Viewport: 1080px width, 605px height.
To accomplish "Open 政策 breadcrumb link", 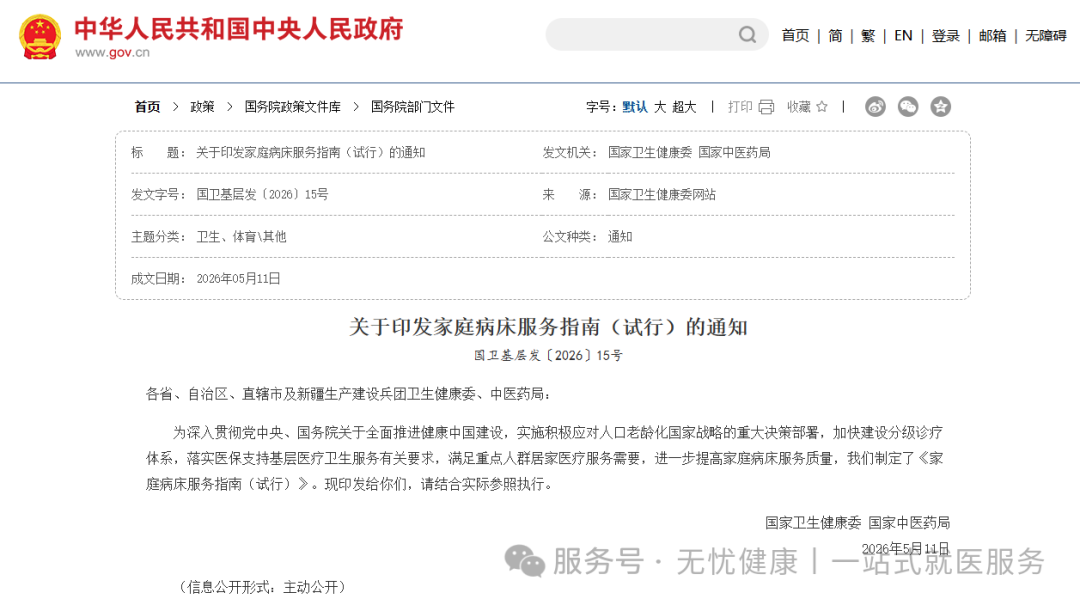I will (202, 107).
